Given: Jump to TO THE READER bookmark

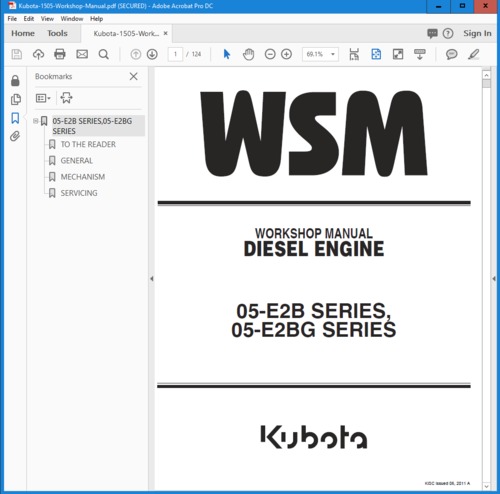Looking at the screenshot, I should (88, 144).
